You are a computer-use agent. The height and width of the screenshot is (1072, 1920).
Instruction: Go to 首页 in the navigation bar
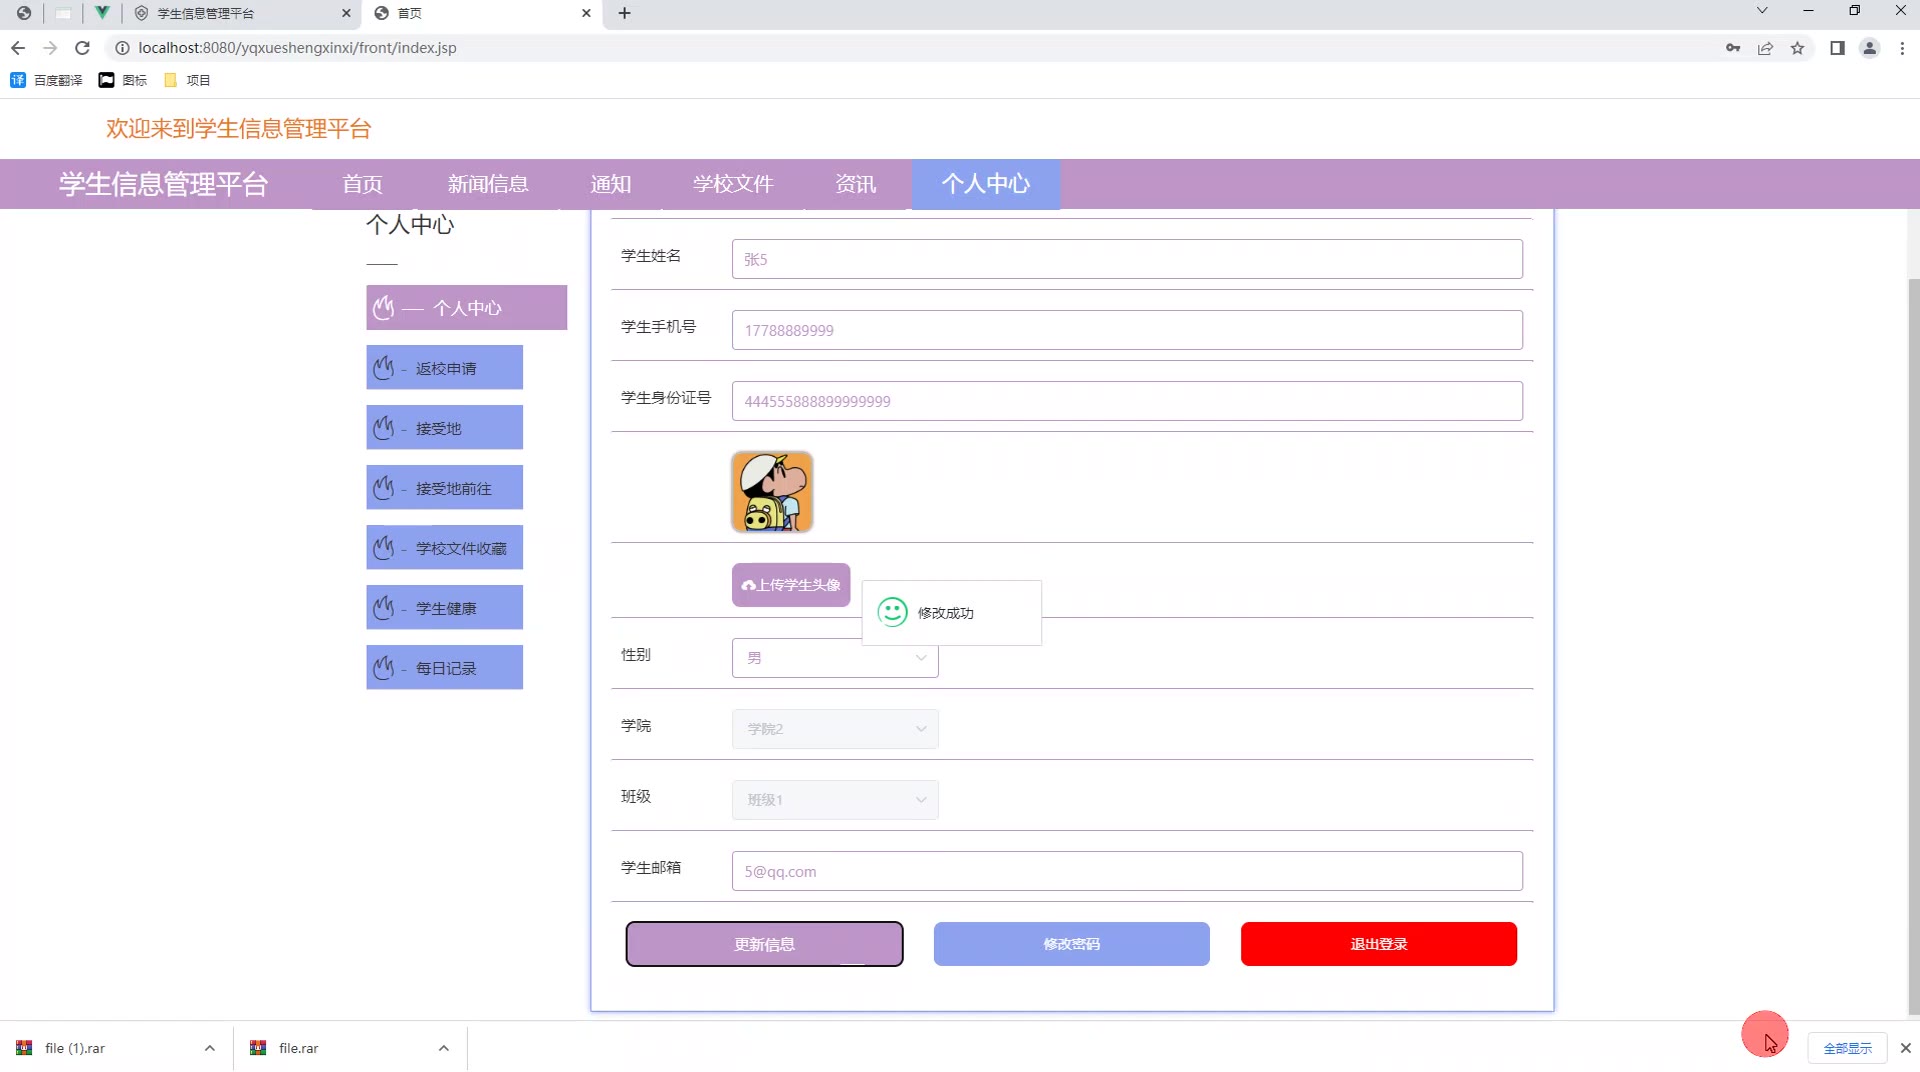(x=362, y=184)
